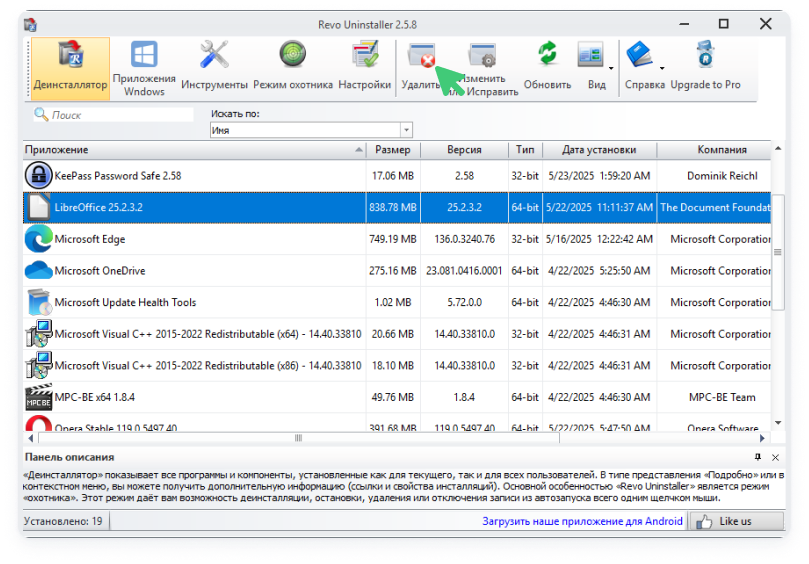809x564 pixels.
Task: Click the 136.0.3240.76 version cell
Action: (464, 239)
